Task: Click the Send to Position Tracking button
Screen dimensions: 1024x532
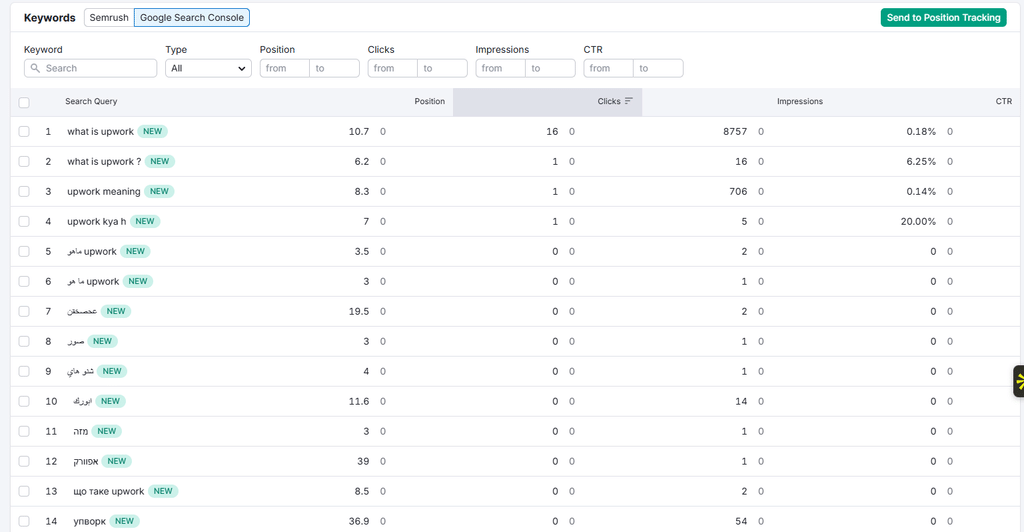Action: tap(944, 18)
